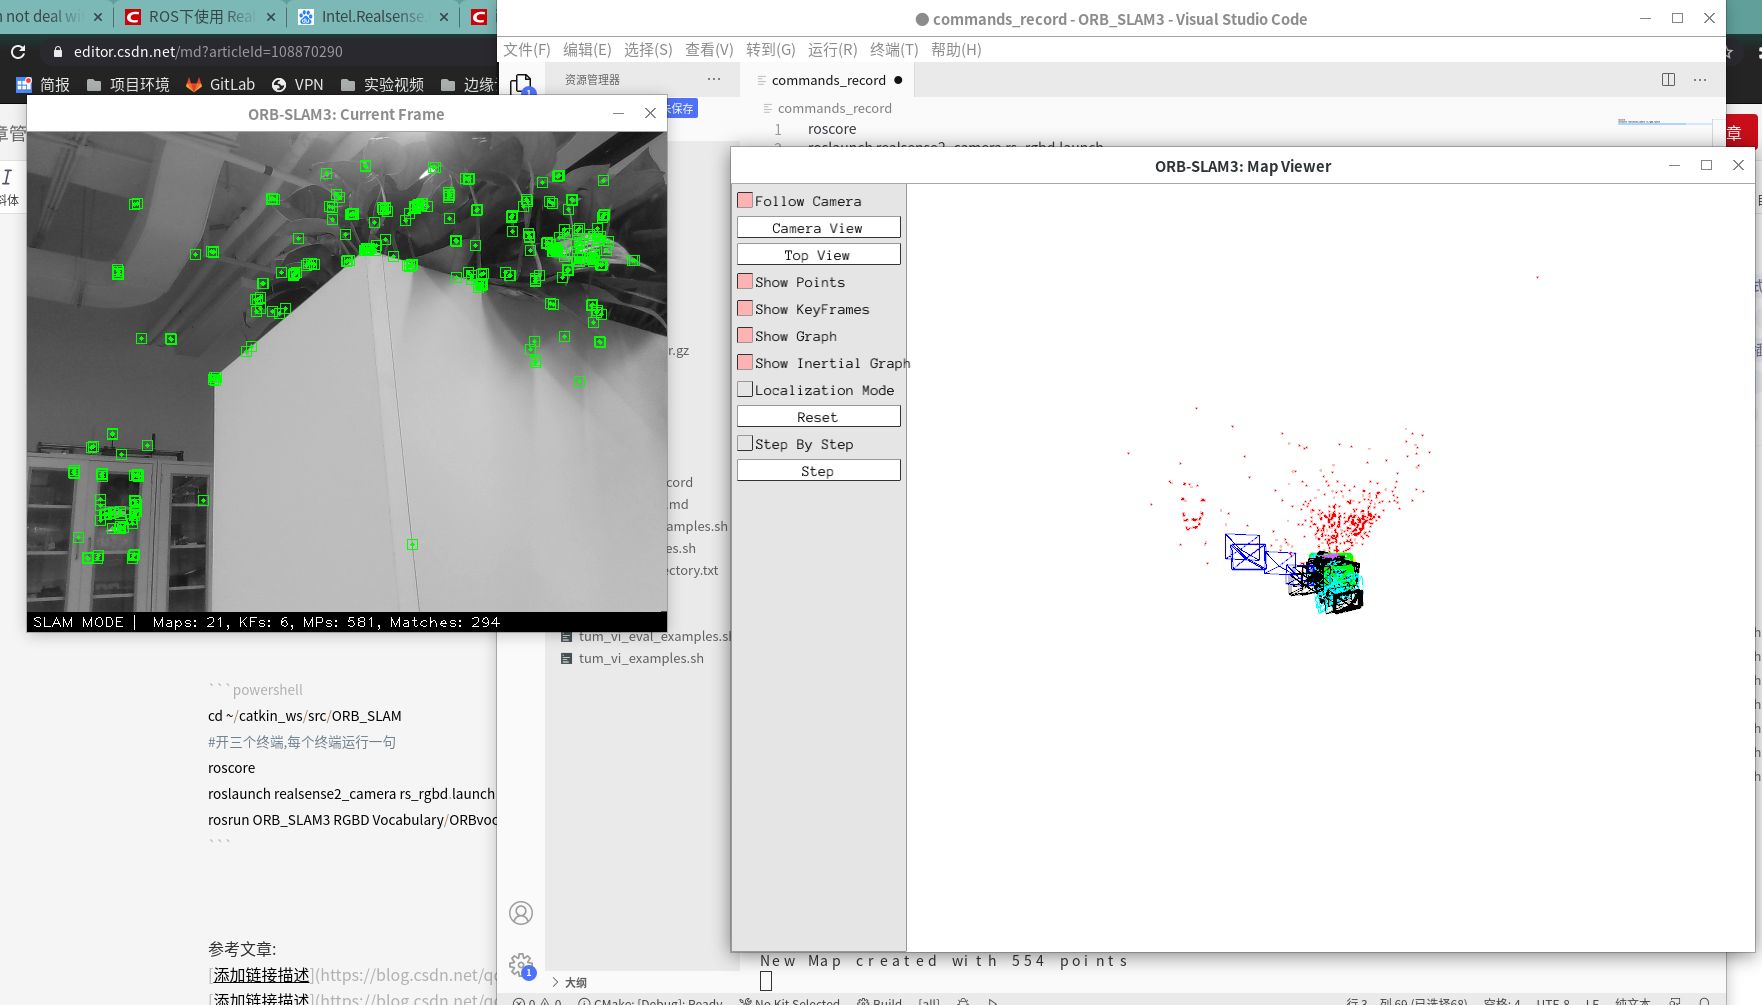Click the debug bug icon in the status bar
The image size is (1762, 1005).
coord(962,1001)
